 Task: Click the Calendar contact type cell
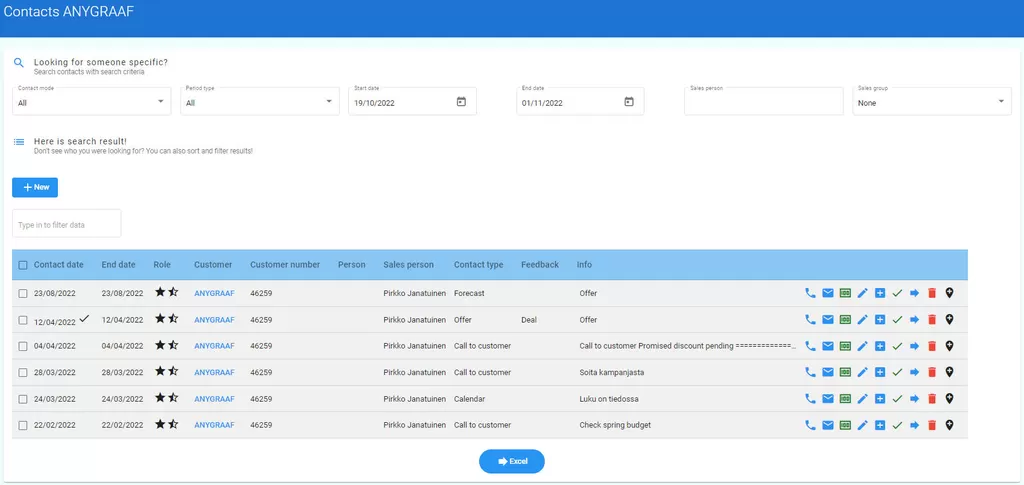tap(470, 399)
